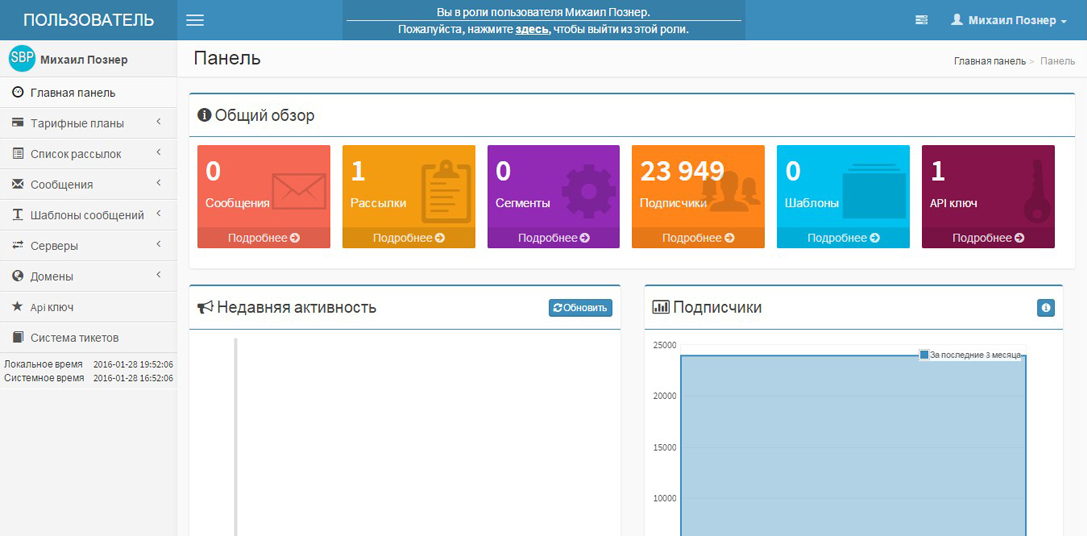The width and height of the screenshot is (1087, 536).
Task: Click the bar chart icon by Подписчики
Action: (x=661, y=307)
